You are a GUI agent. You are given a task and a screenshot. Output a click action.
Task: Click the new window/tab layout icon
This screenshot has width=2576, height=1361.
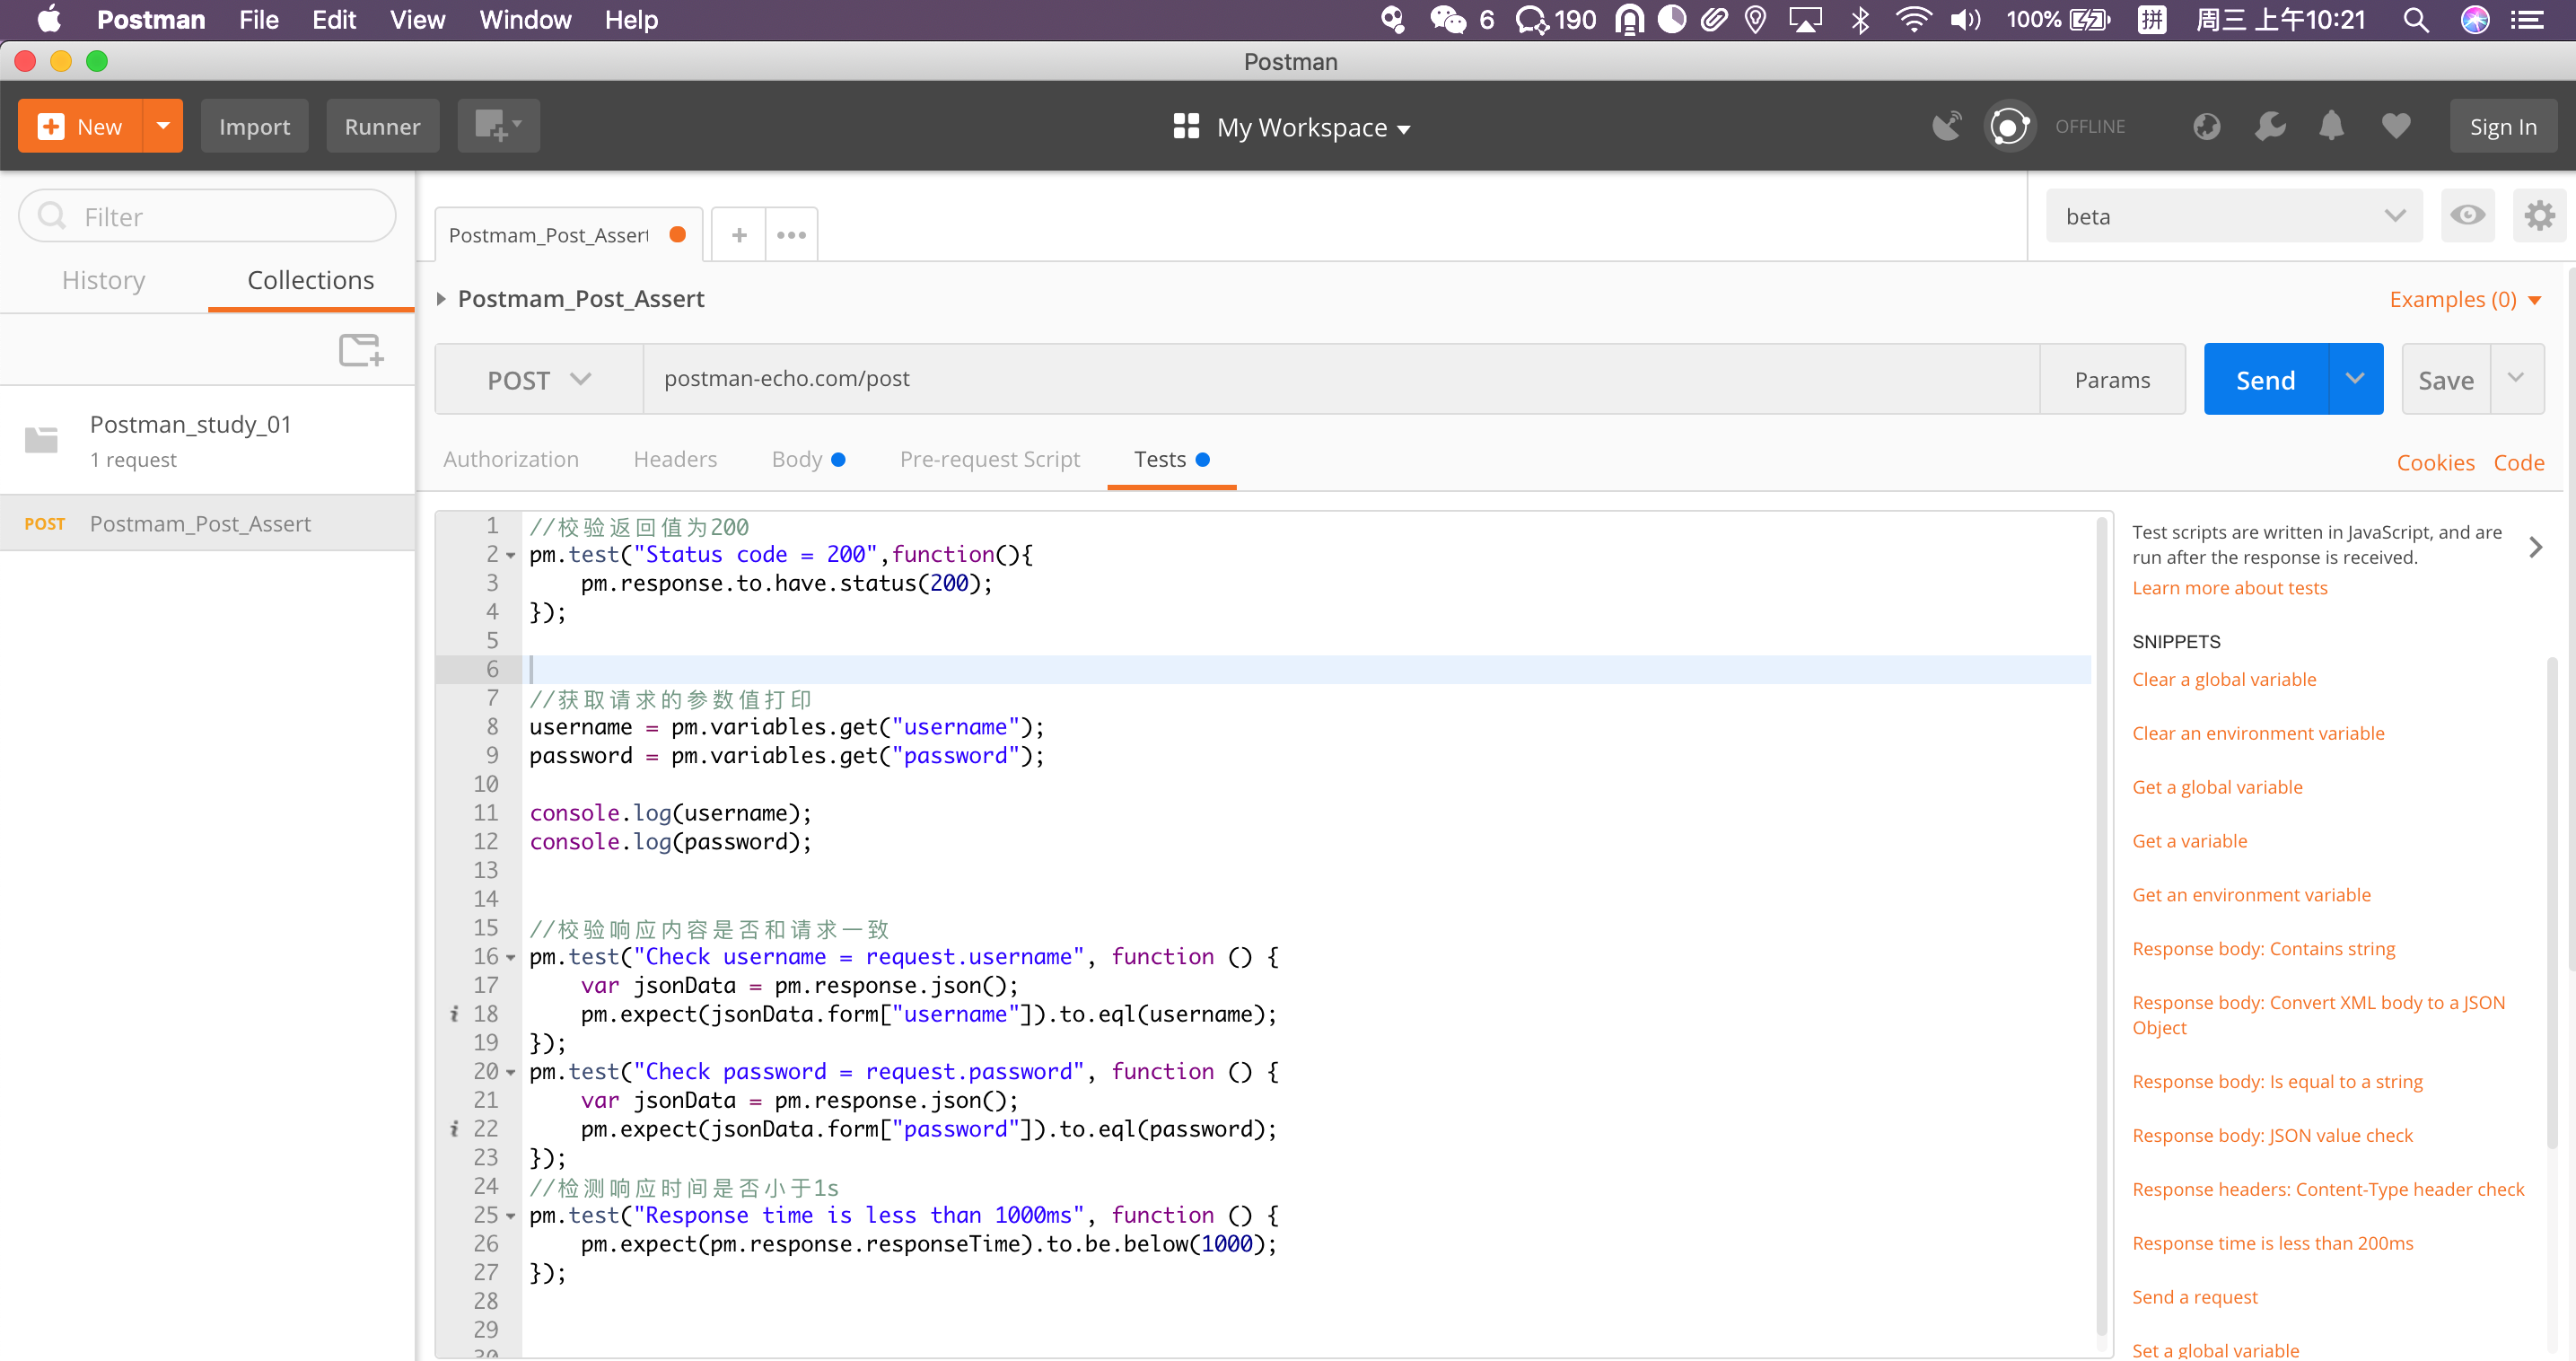point(498,126)
